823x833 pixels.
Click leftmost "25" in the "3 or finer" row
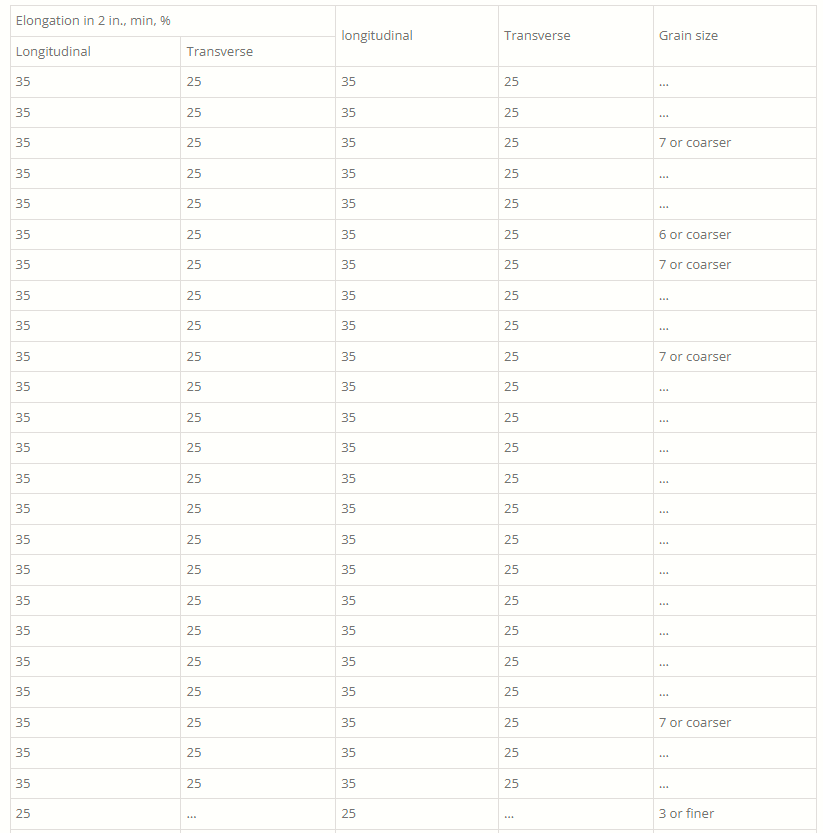[x=23, y=814]
